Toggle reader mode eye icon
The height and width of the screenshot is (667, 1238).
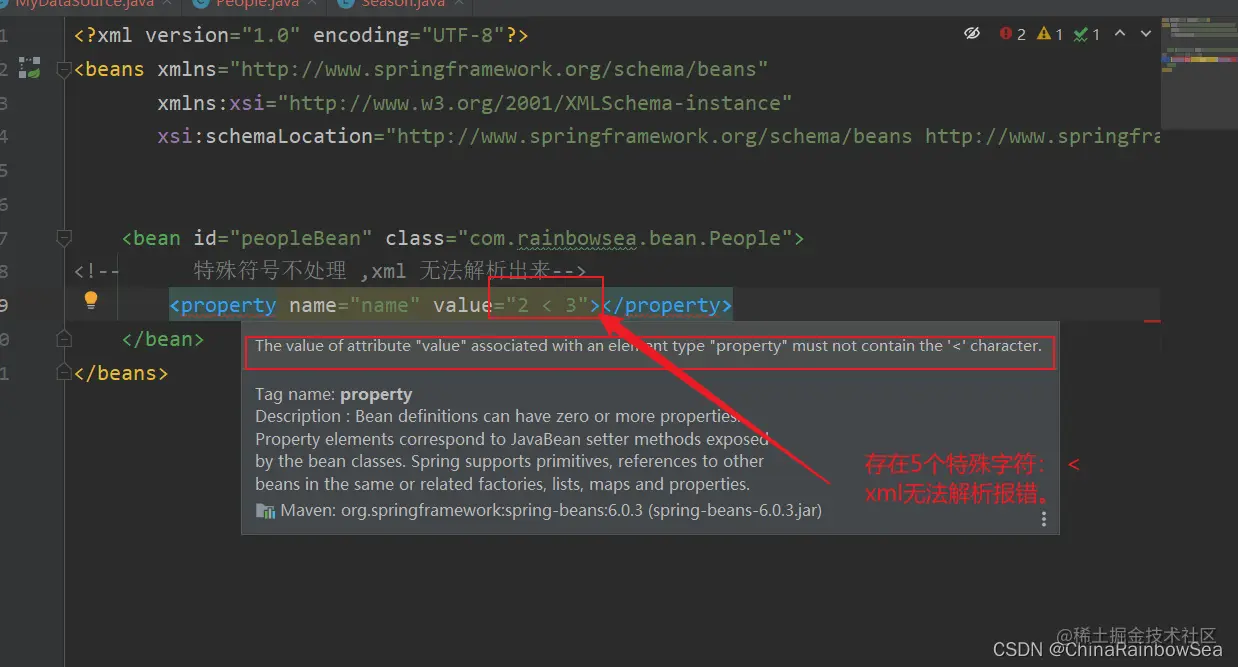click(971, 34)
